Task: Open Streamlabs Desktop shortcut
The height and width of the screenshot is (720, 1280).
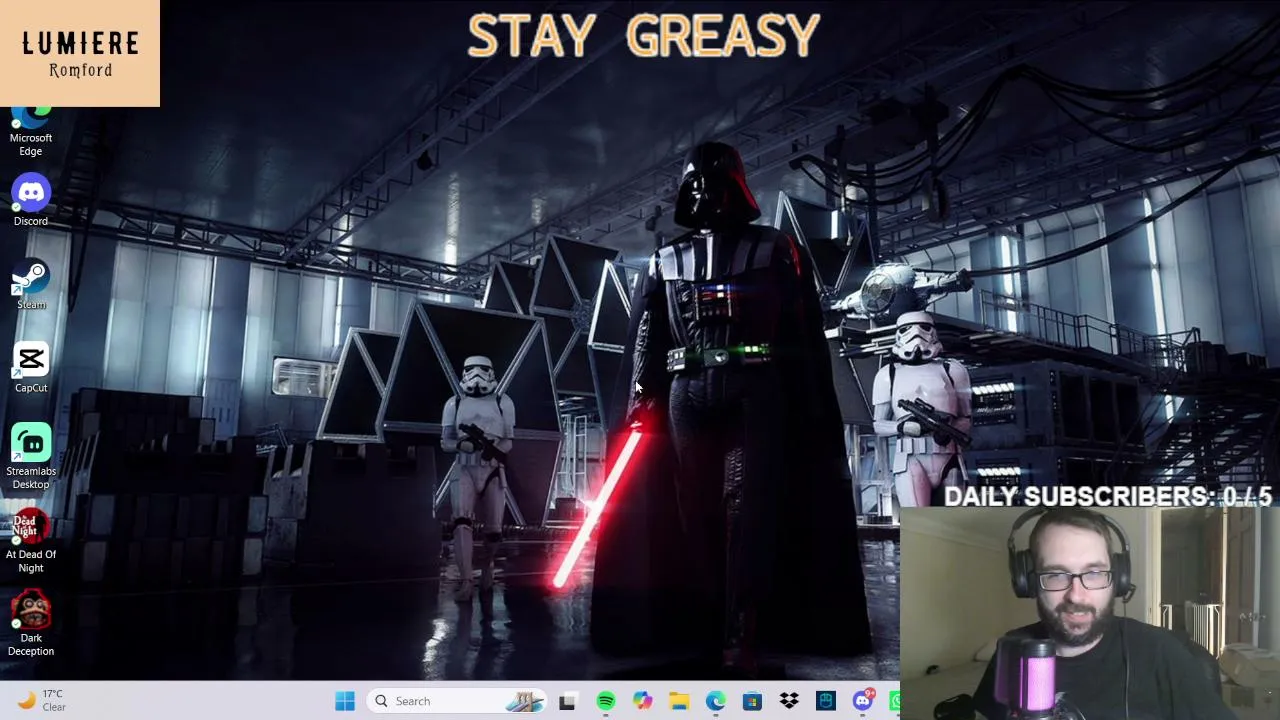Action: 31,458
